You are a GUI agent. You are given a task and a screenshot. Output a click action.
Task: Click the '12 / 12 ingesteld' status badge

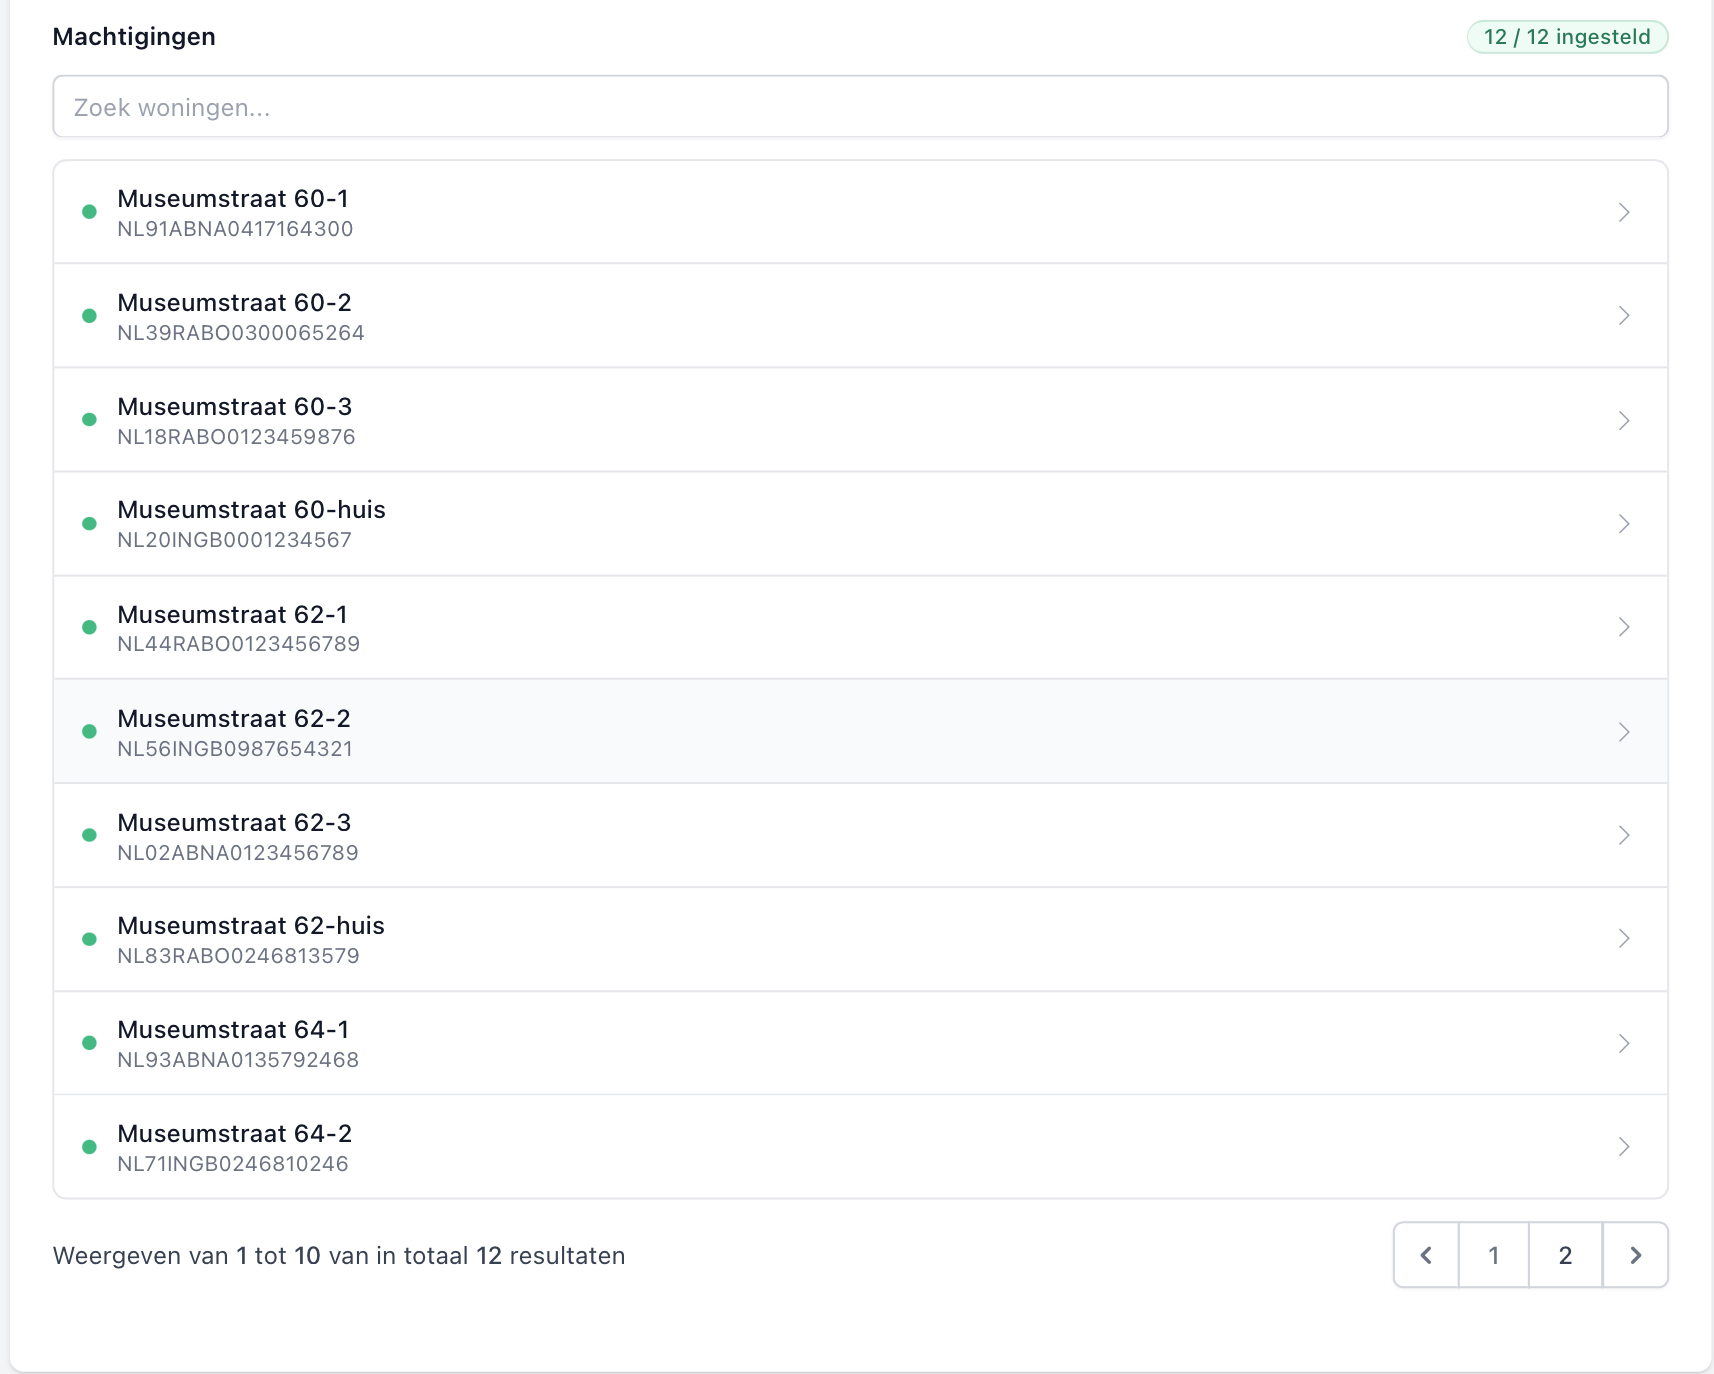click(x=1566, y=37)
